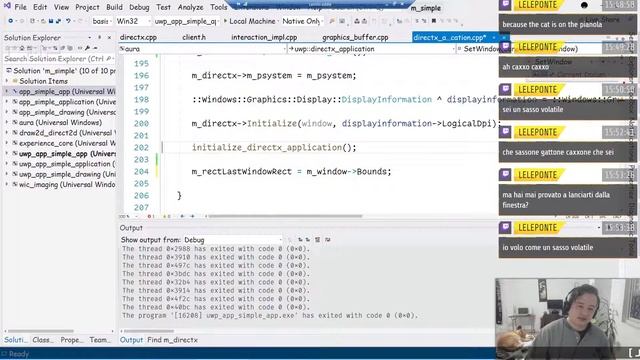
Task: Open the editor zoom percentage dropdown
Action: pos(128,216)
